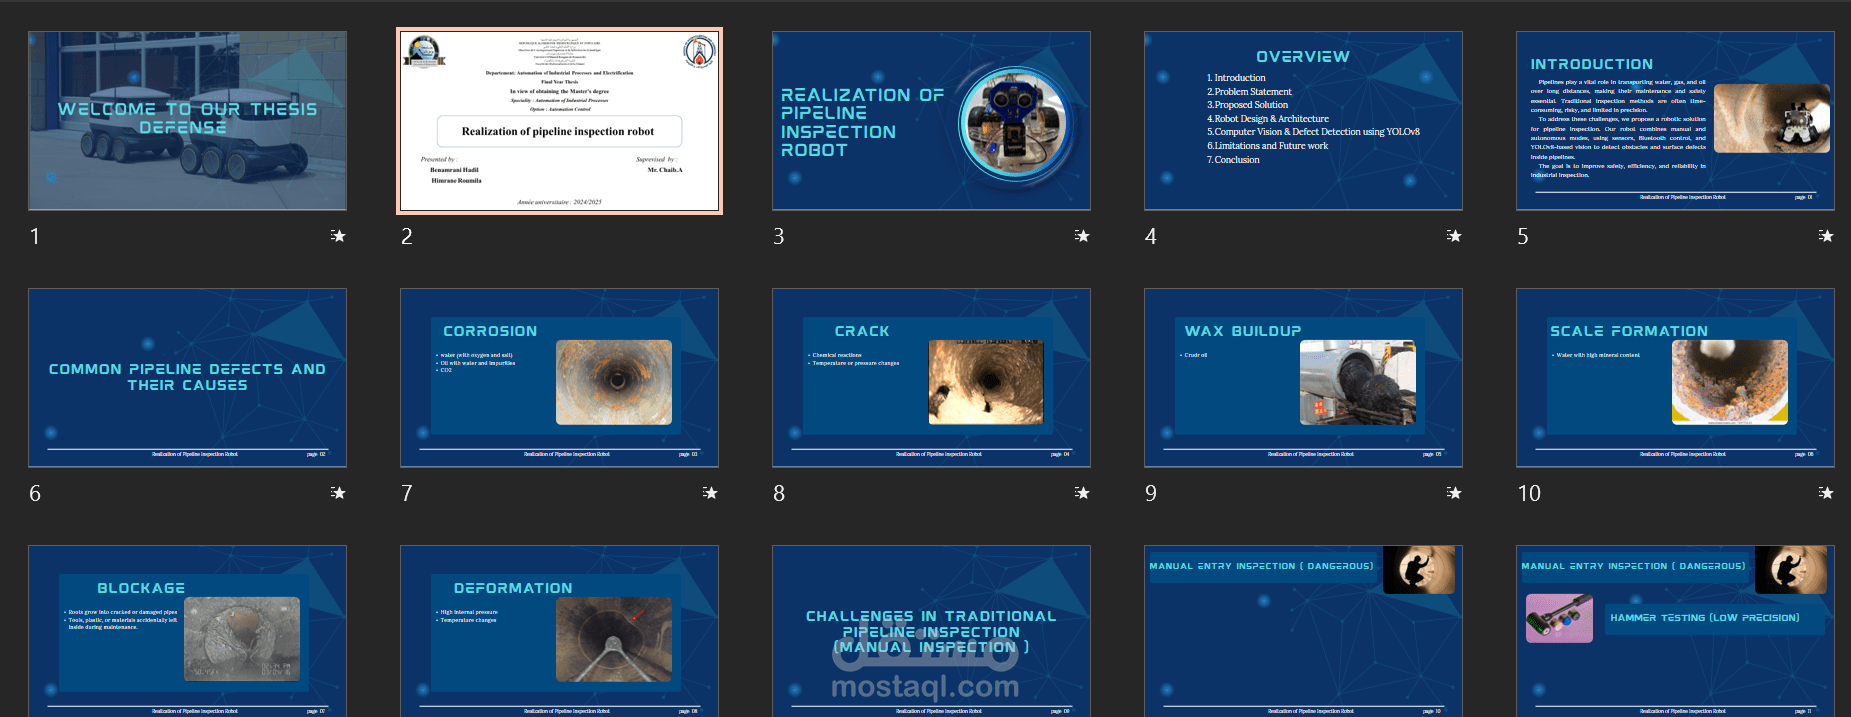Click slide number '7' label
This screenshot has width=1851, height=717.
coord(407,494)
